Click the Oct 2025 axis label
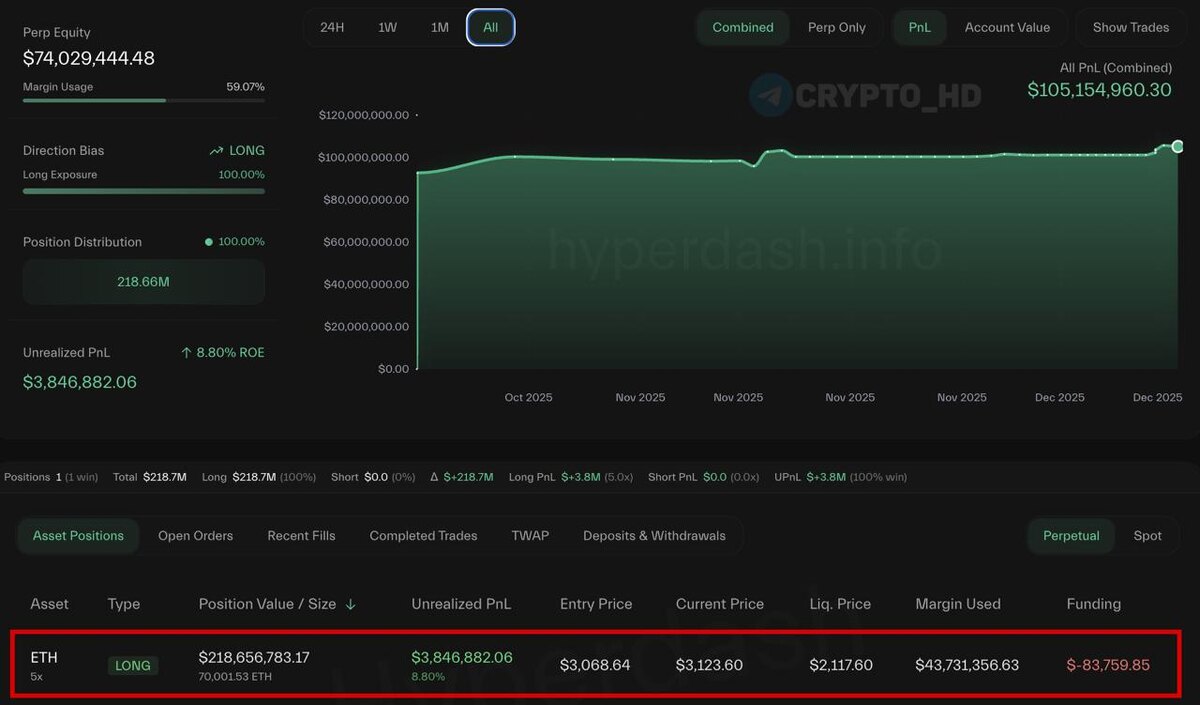This screenshot has height=705, width=1200. pos(528,397)
